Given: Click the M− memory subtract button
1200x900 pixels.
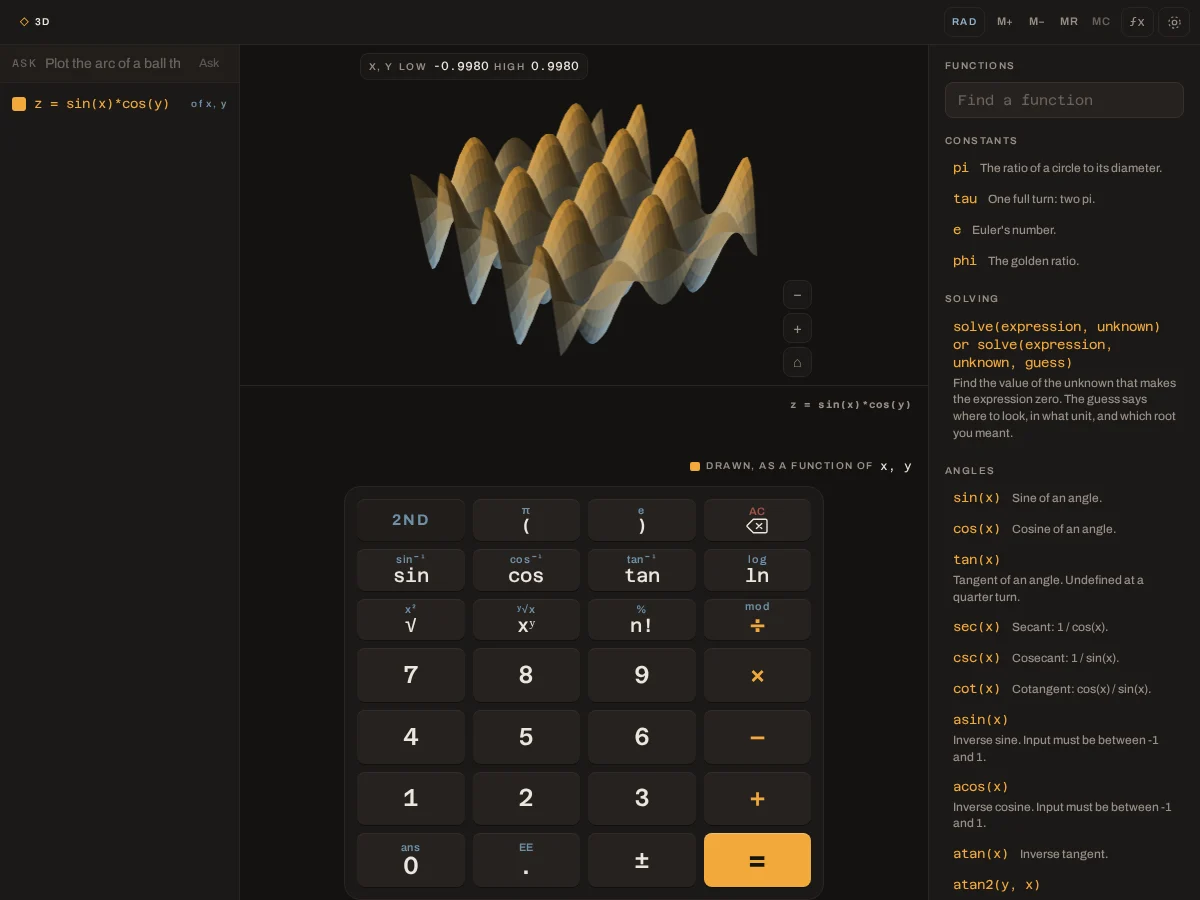Looking at the screenshot, I should click(1037, 22).
